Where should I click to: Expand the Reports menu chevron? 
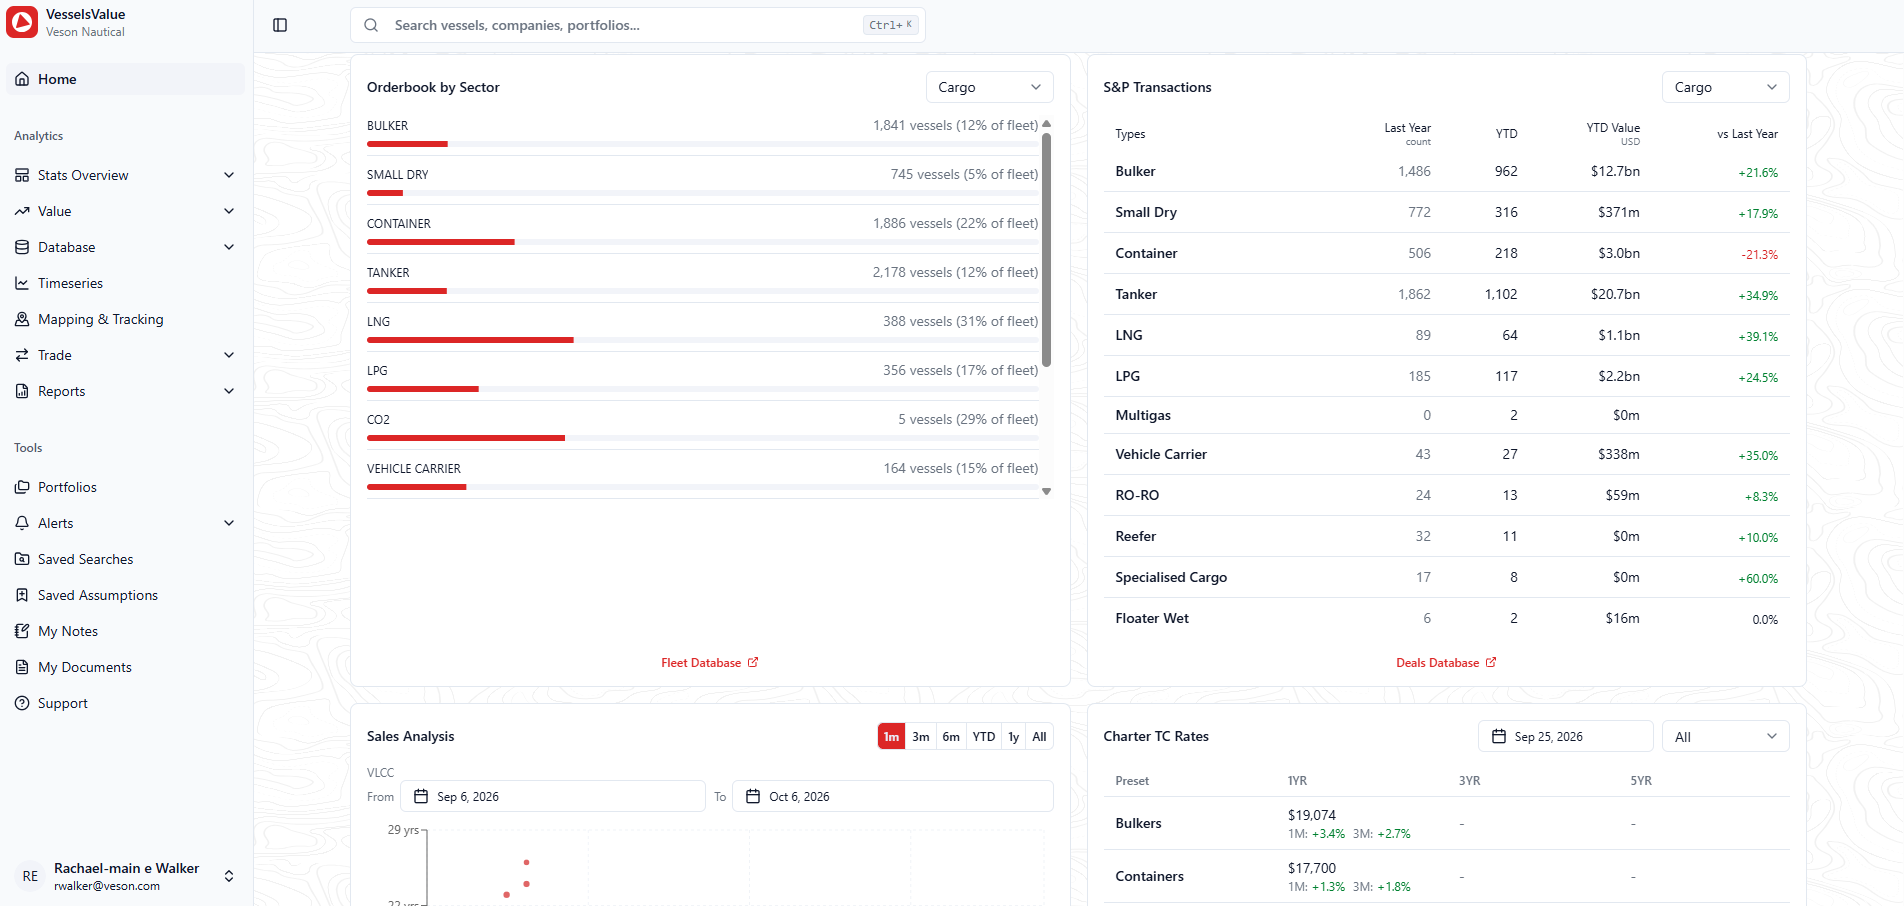[229, 391]
